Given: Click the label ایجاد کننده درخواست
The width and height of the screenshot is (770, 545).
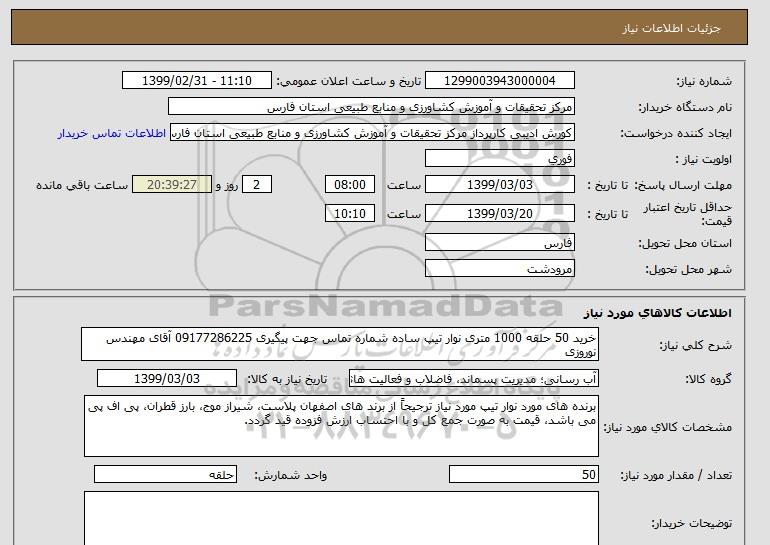Looking at the screenshot, I should [x=676, y=134].
